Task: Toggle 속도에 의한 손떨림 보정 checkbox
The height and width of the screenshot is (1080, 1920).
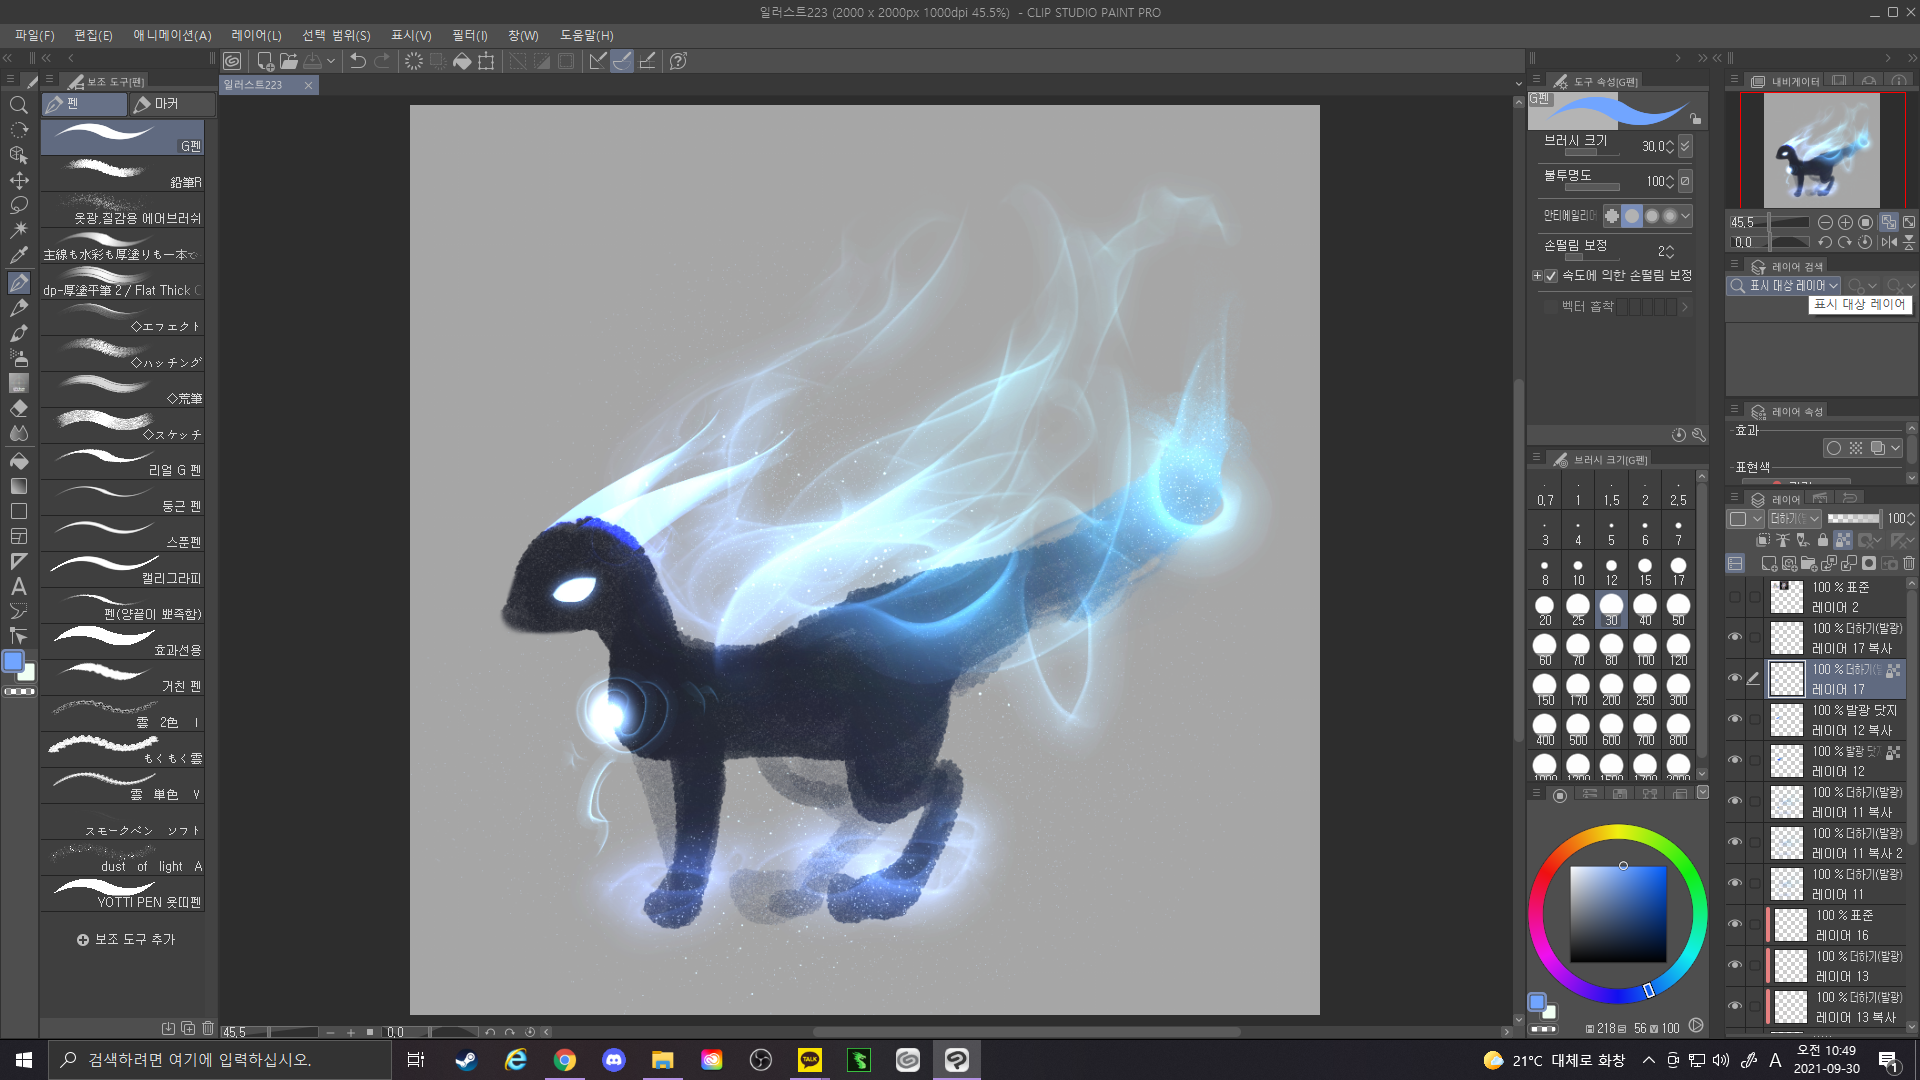Action: click(x=1551, y=276)
